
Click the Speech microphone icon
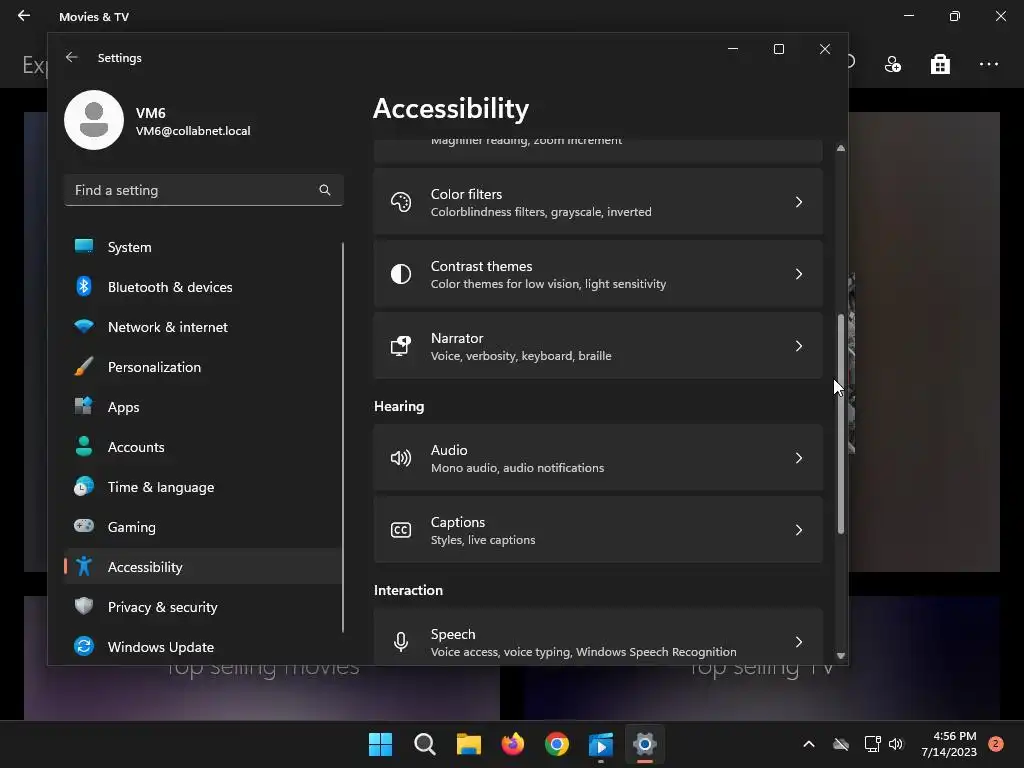(401, 642)
